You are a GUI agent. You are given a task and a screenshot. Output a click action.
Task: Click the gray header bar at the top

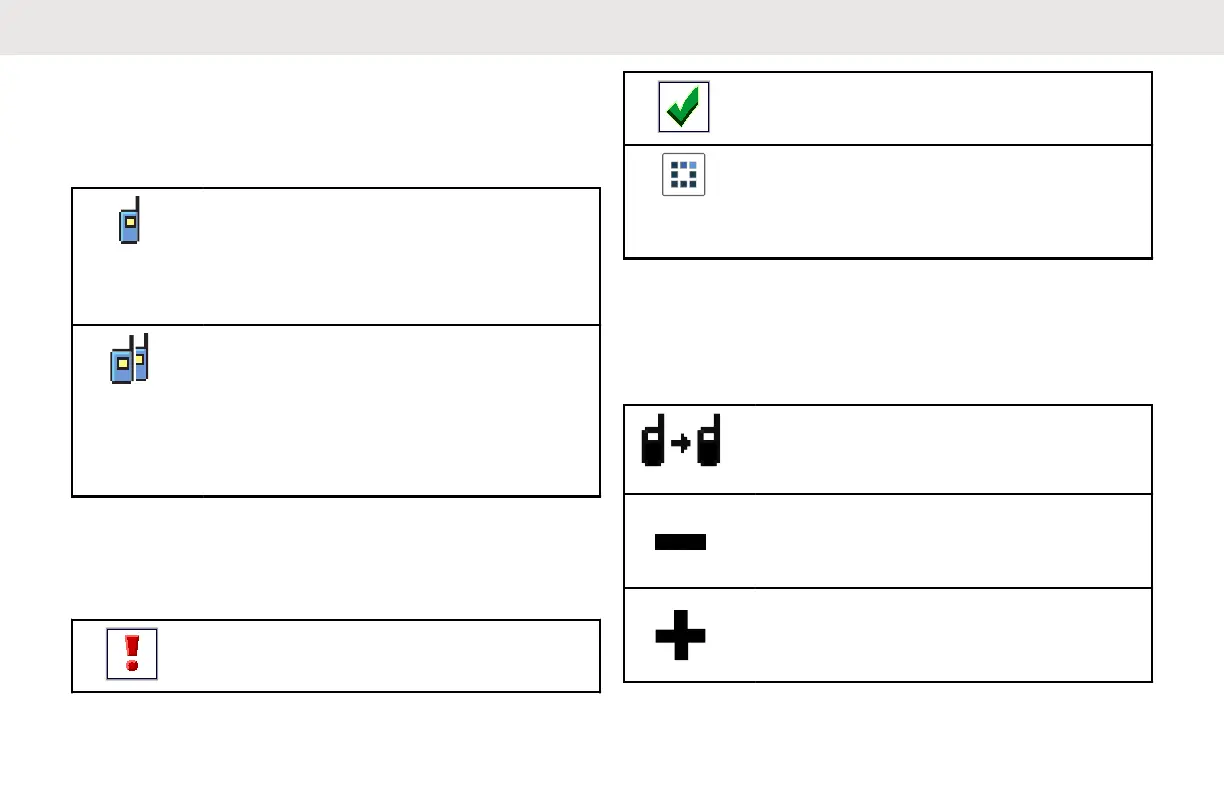612,26
